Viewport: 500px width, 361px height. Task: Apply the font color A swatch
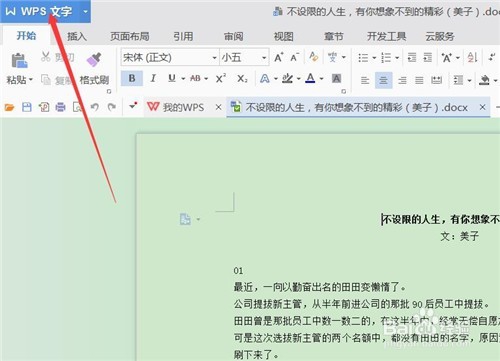(x=310, y=78)
